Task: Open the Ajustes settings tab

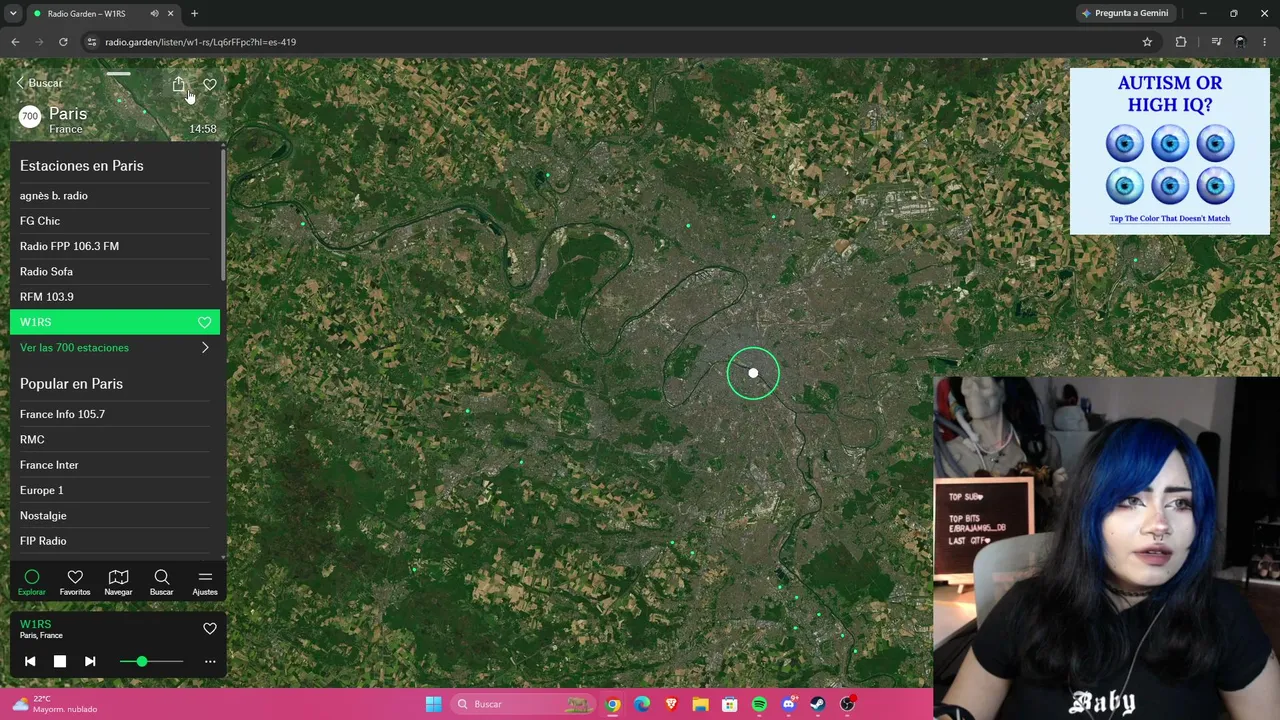Action: (205, 582)
